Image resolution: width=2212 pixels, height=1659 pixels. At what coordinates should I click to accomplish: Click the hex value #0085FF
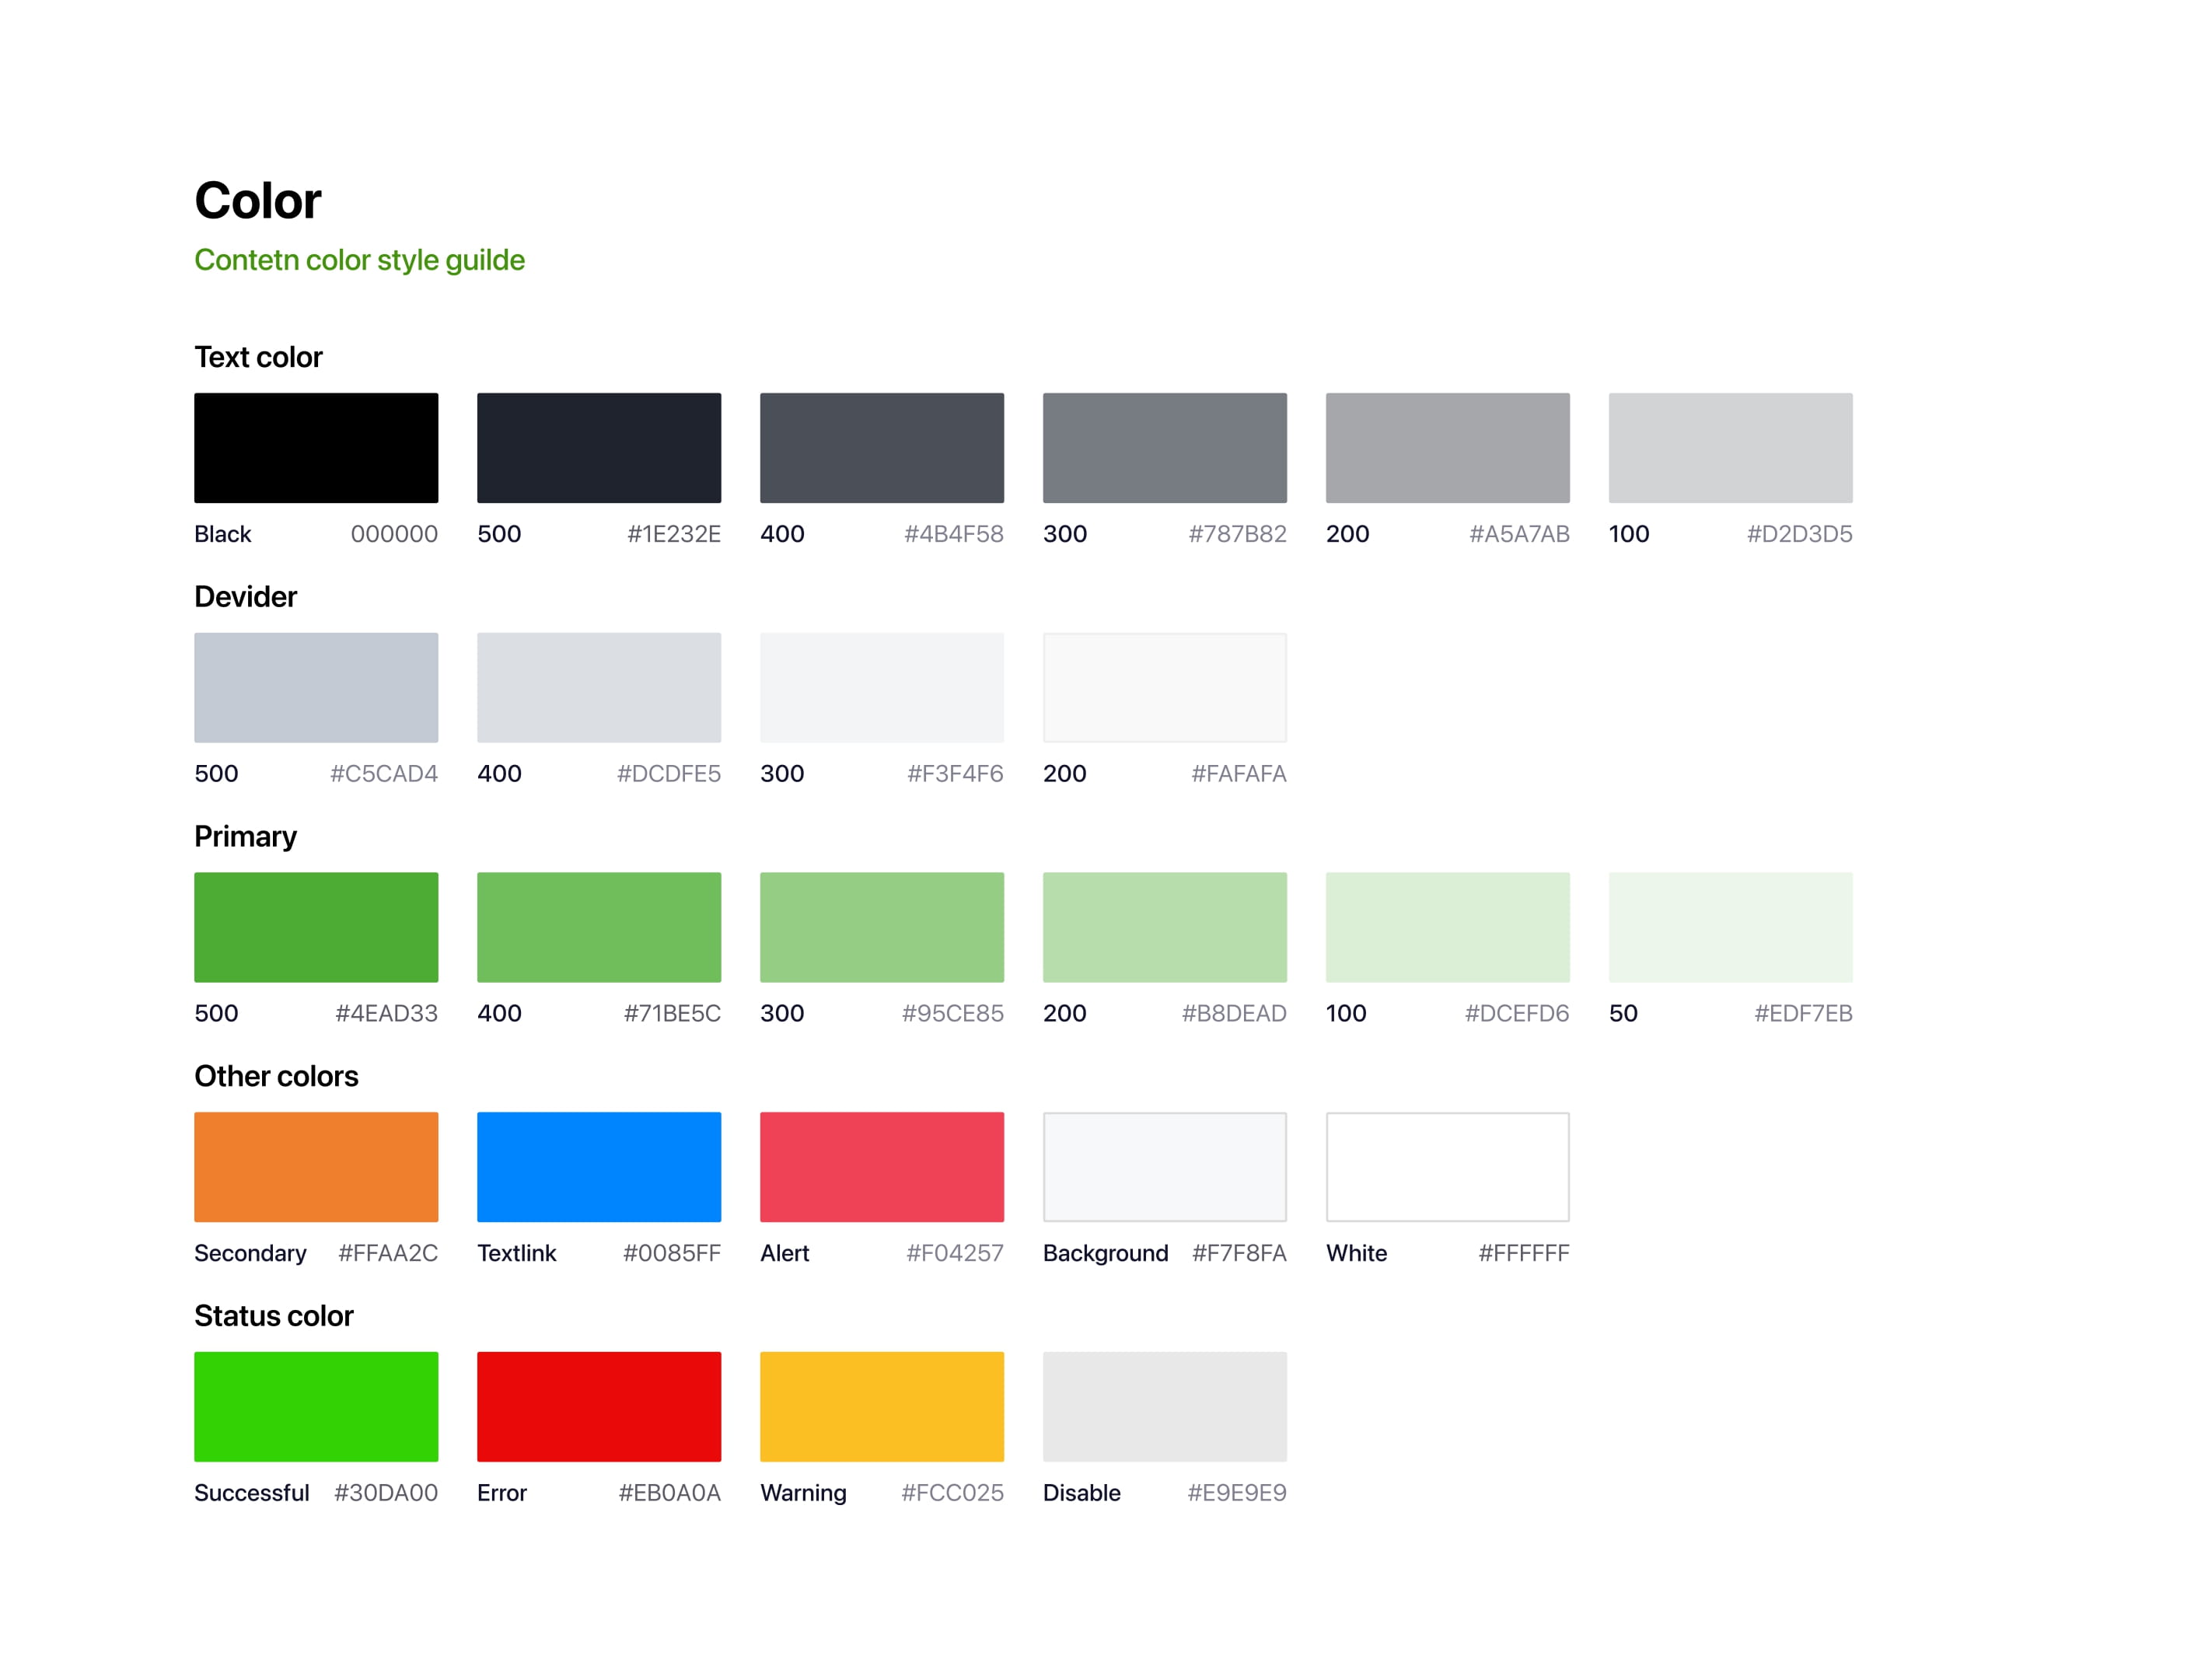pos(672,1253)
